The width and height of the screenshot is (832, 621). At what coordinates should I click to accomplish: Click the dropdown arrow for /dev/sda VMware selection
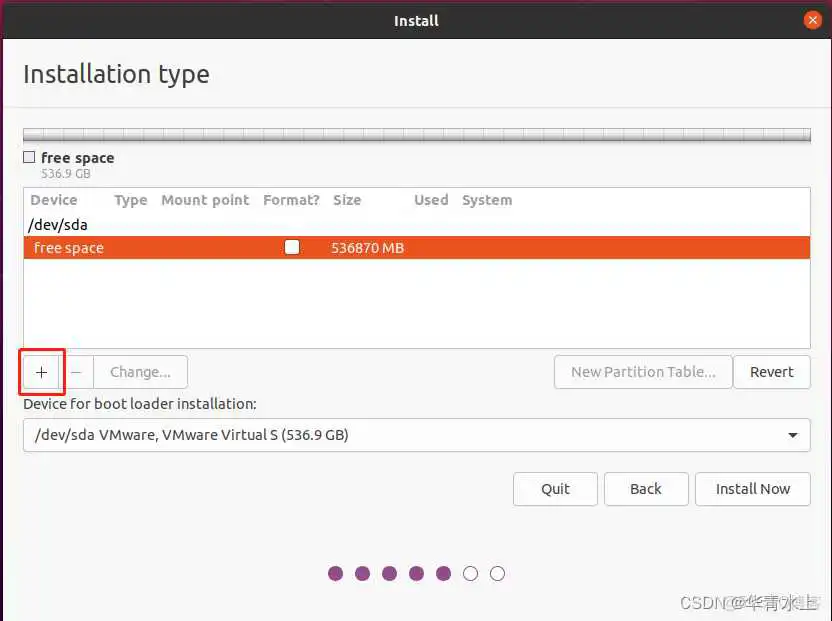click(x=795, y=435)
